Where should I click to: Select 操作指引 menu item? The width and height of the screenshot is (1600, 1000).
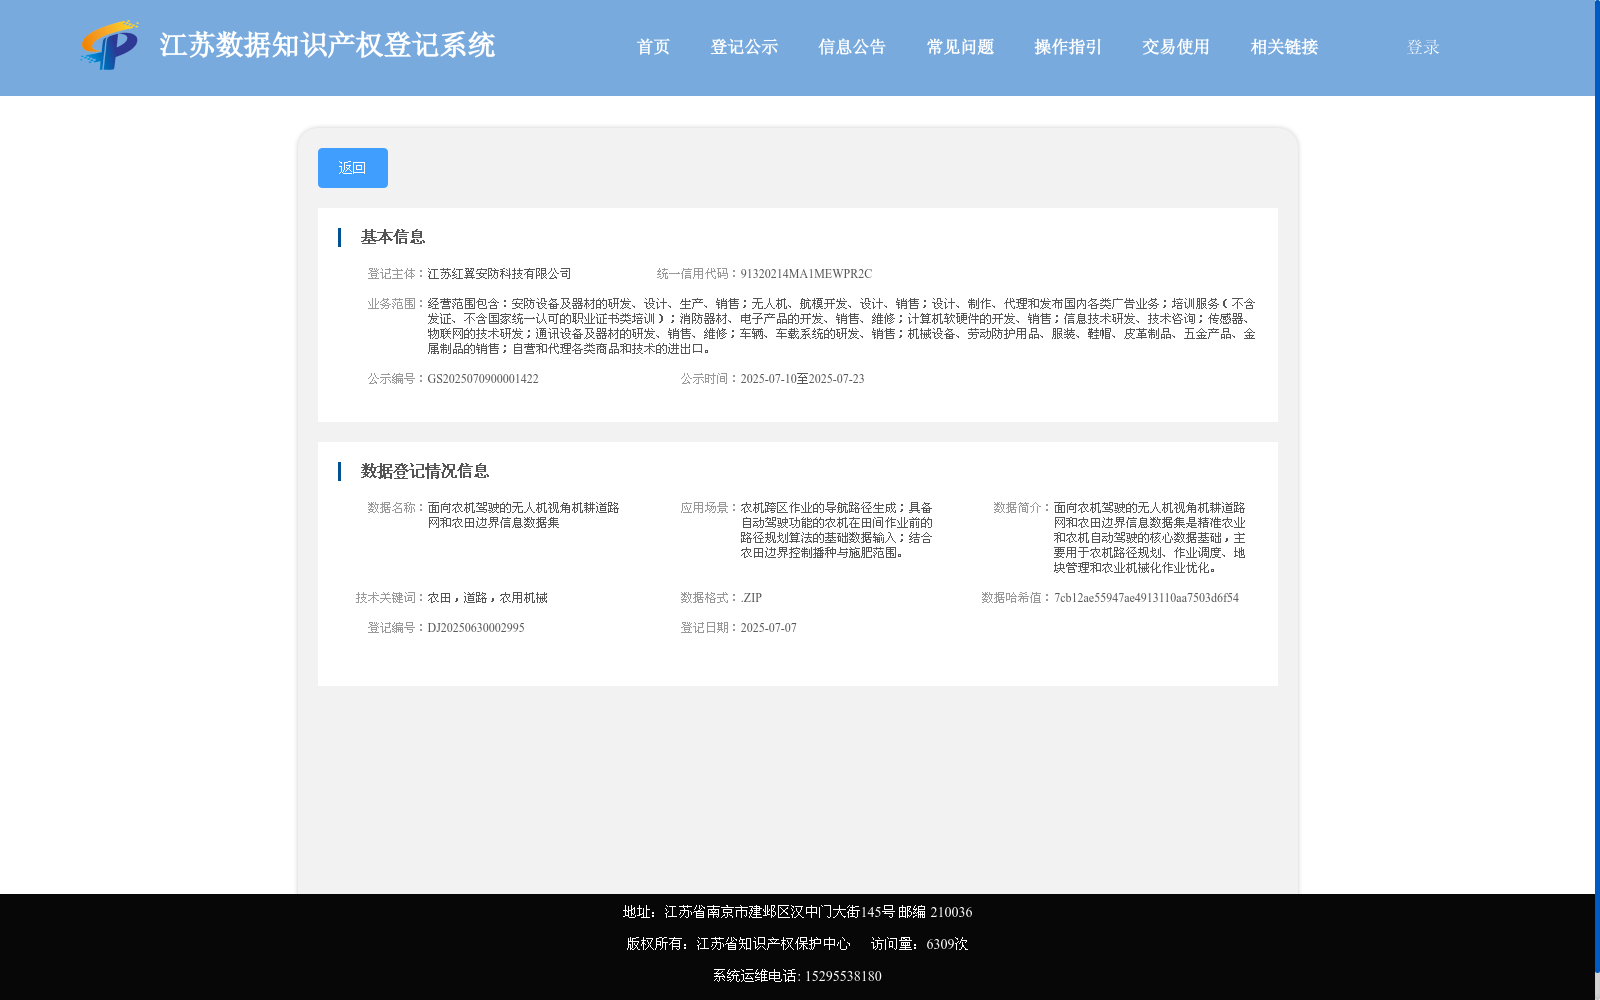tap(1068, 47)
